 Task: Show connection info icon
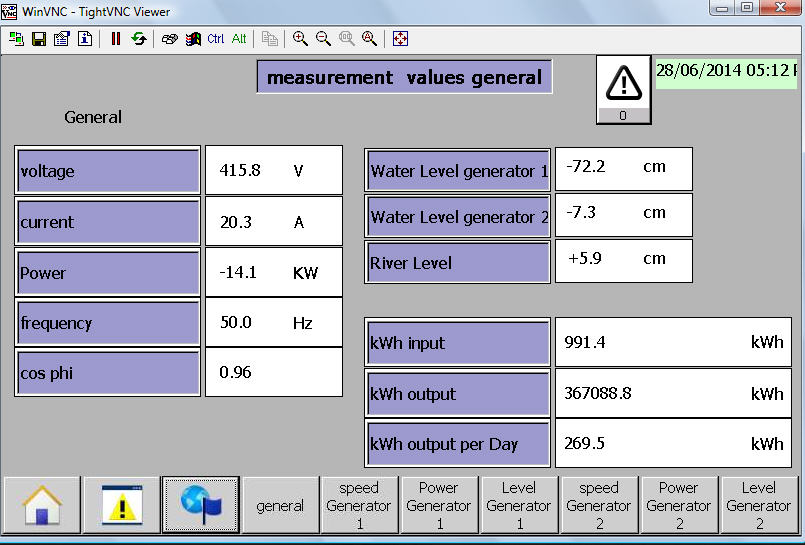pos(85,39)
